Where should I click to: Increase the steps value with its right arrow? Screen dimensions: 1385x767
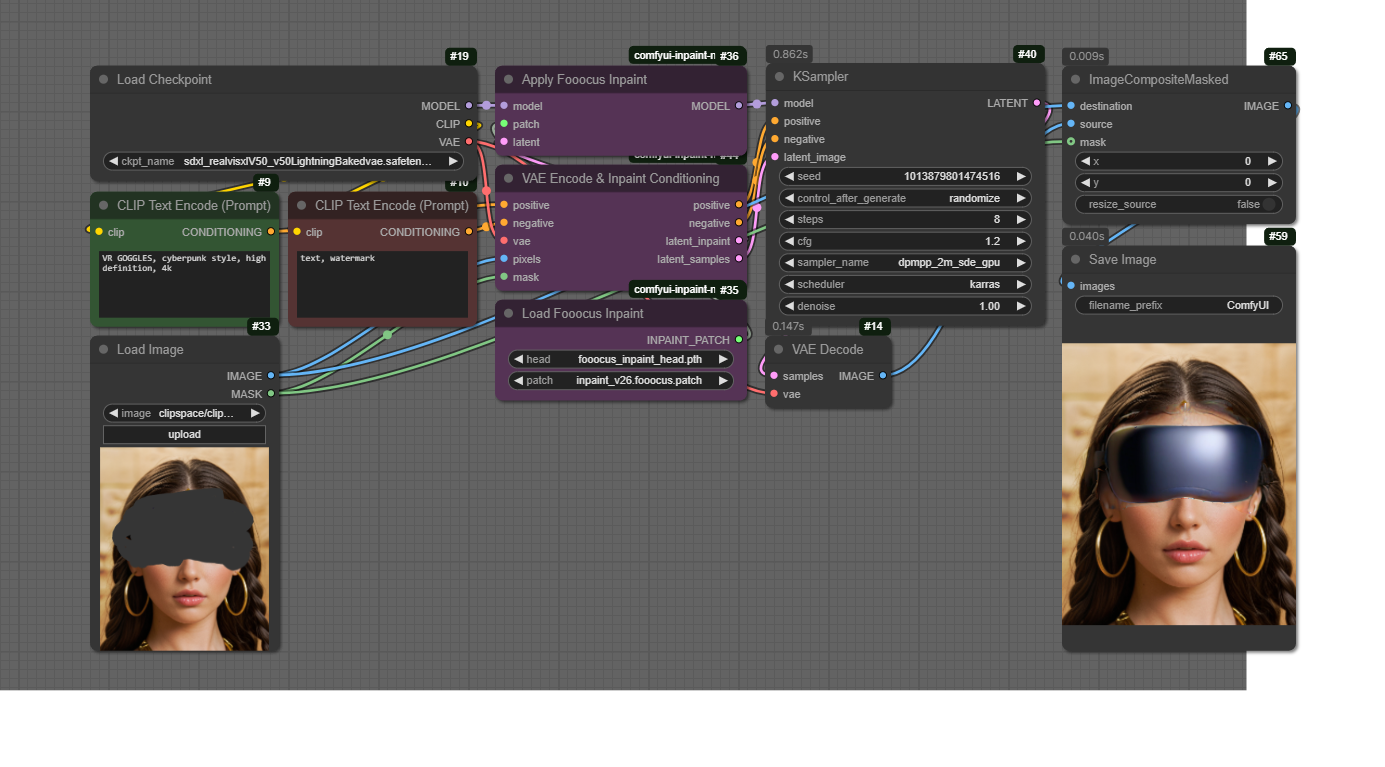[1021, 220]
